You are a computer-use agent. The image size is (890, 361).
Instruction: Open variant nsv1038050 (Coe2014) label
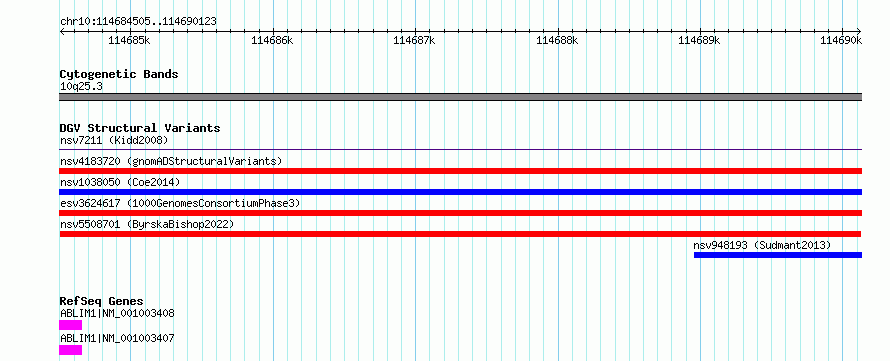120,182
